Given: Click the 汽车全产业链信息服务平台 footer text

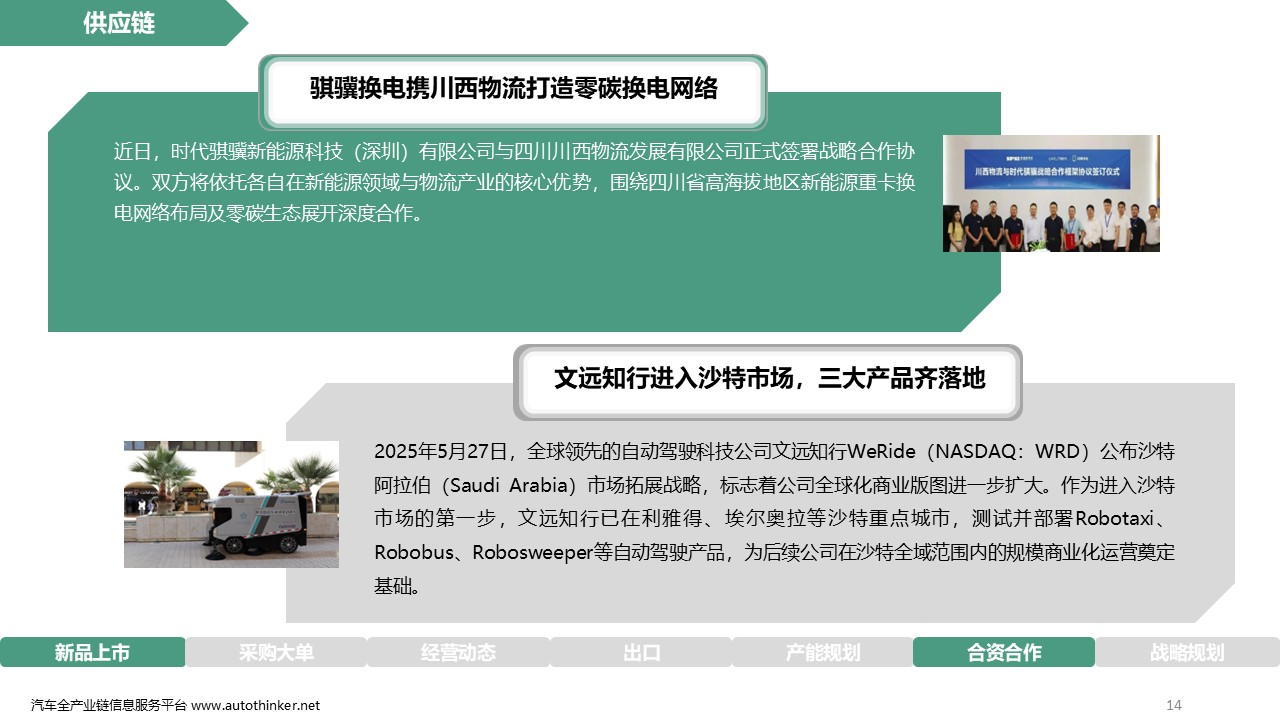Looking at the screenshot, I should click(x=109, y=705).
